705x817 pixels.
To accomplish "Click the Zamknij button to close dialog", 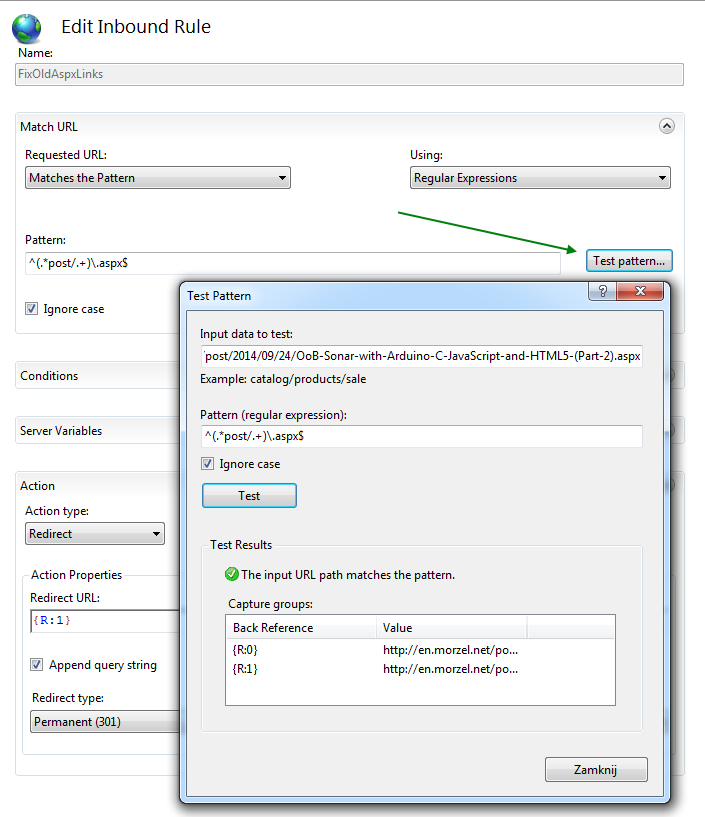I will tap(596, 769).
